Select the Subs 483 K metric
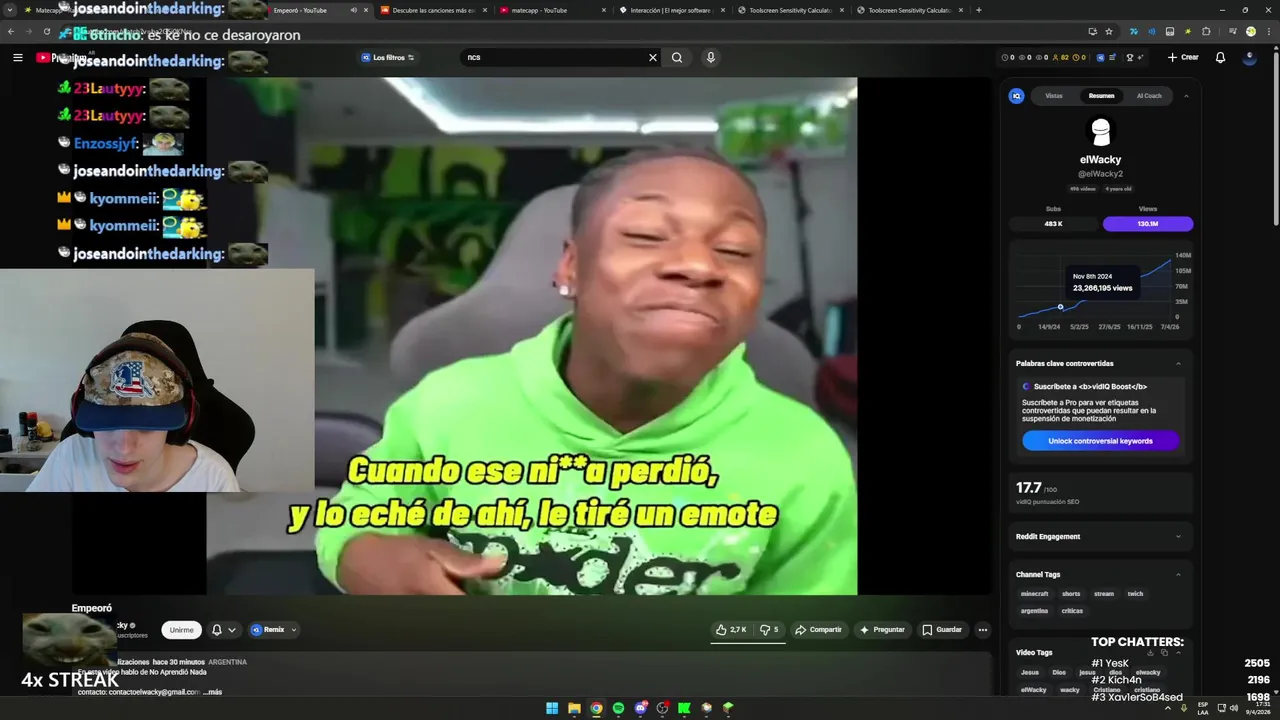The height and width of the screenshot is (720, 1280). pyautogui.click(x=1053, y=224)
